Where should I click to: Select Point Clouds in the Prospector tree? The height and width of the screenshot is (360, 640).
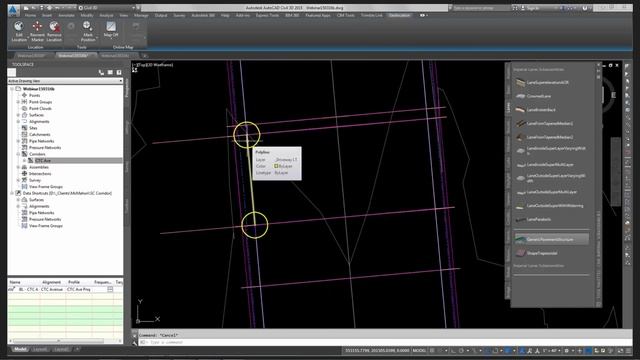40,109
